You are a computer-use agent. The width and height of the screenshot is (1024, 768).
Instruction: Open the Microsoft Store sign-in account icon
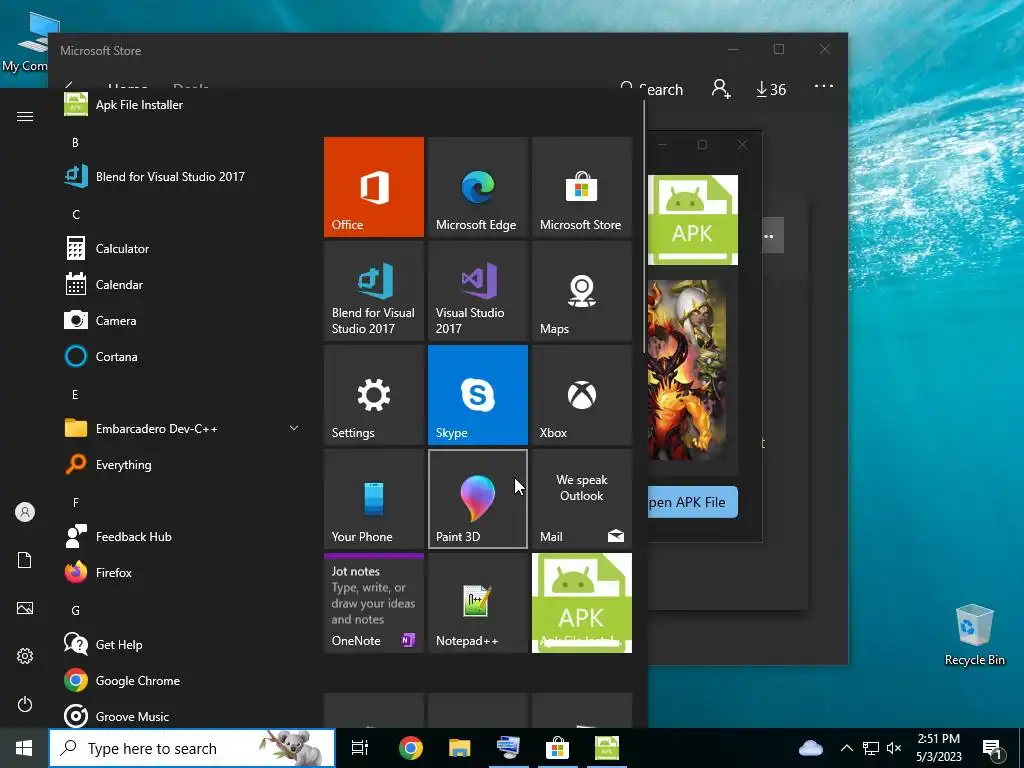721,89
